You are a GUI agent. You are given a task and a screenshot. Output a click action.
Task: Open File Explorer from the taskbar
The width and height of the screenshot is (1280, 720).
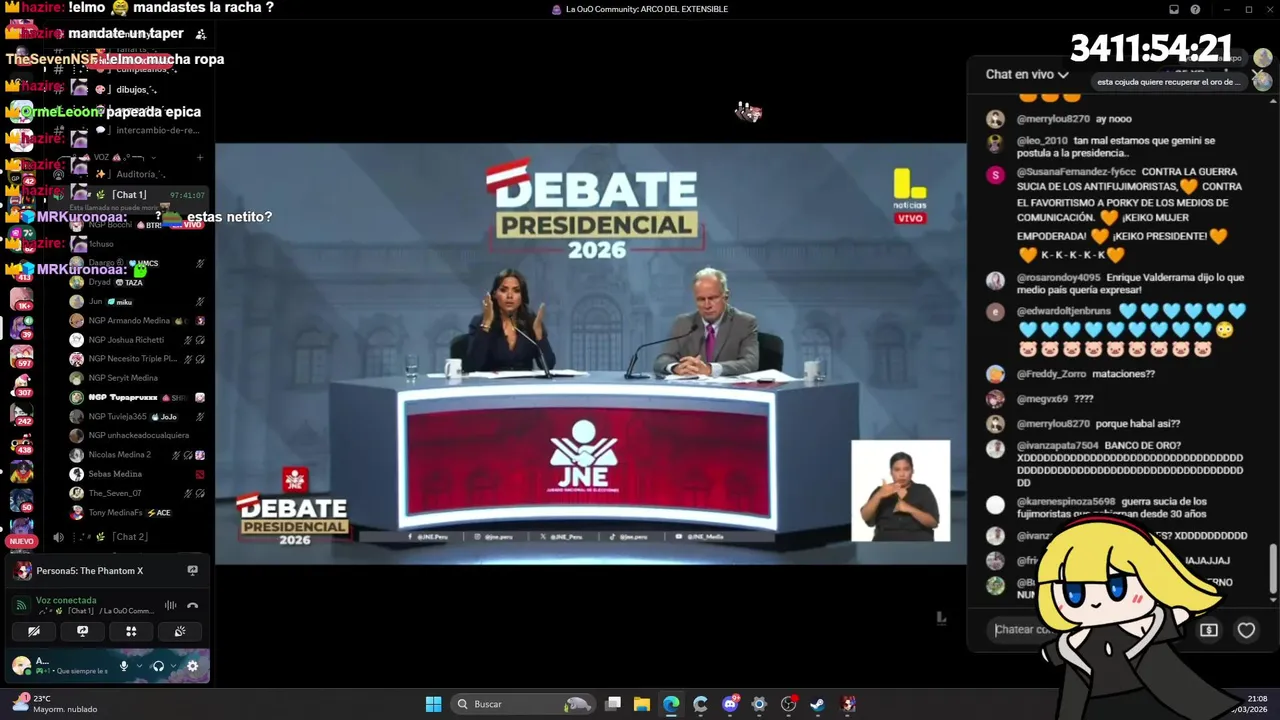(x=642, y=704)
